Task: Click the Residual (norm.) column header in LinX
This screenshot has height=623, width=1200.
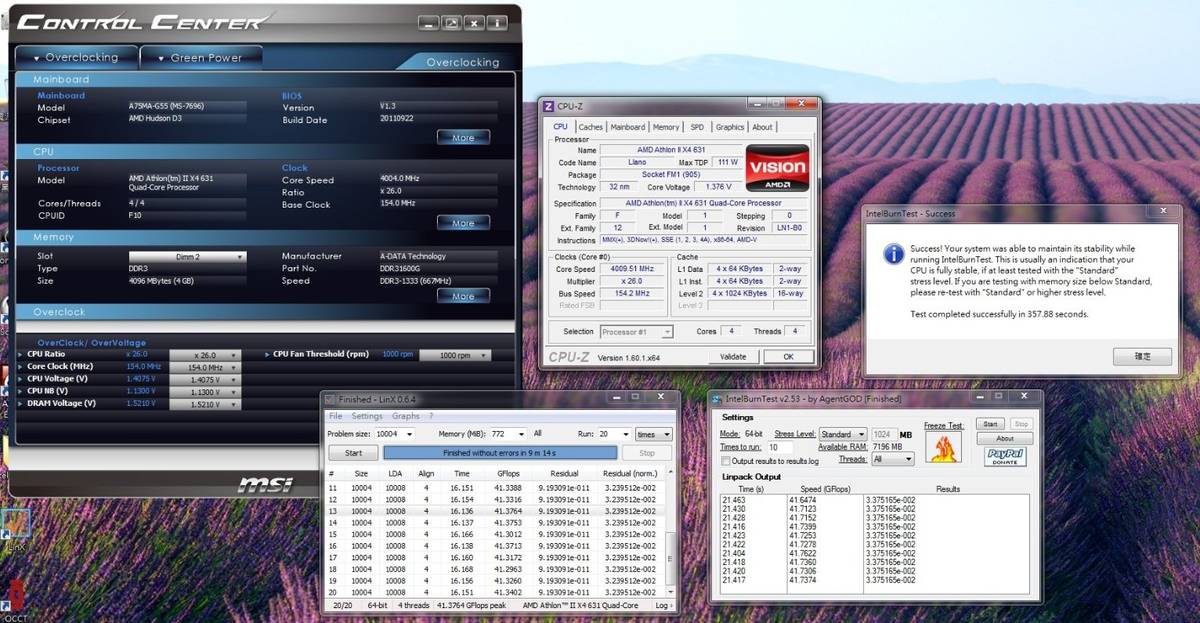Action: pyautogui.click(x=629, y=473)
